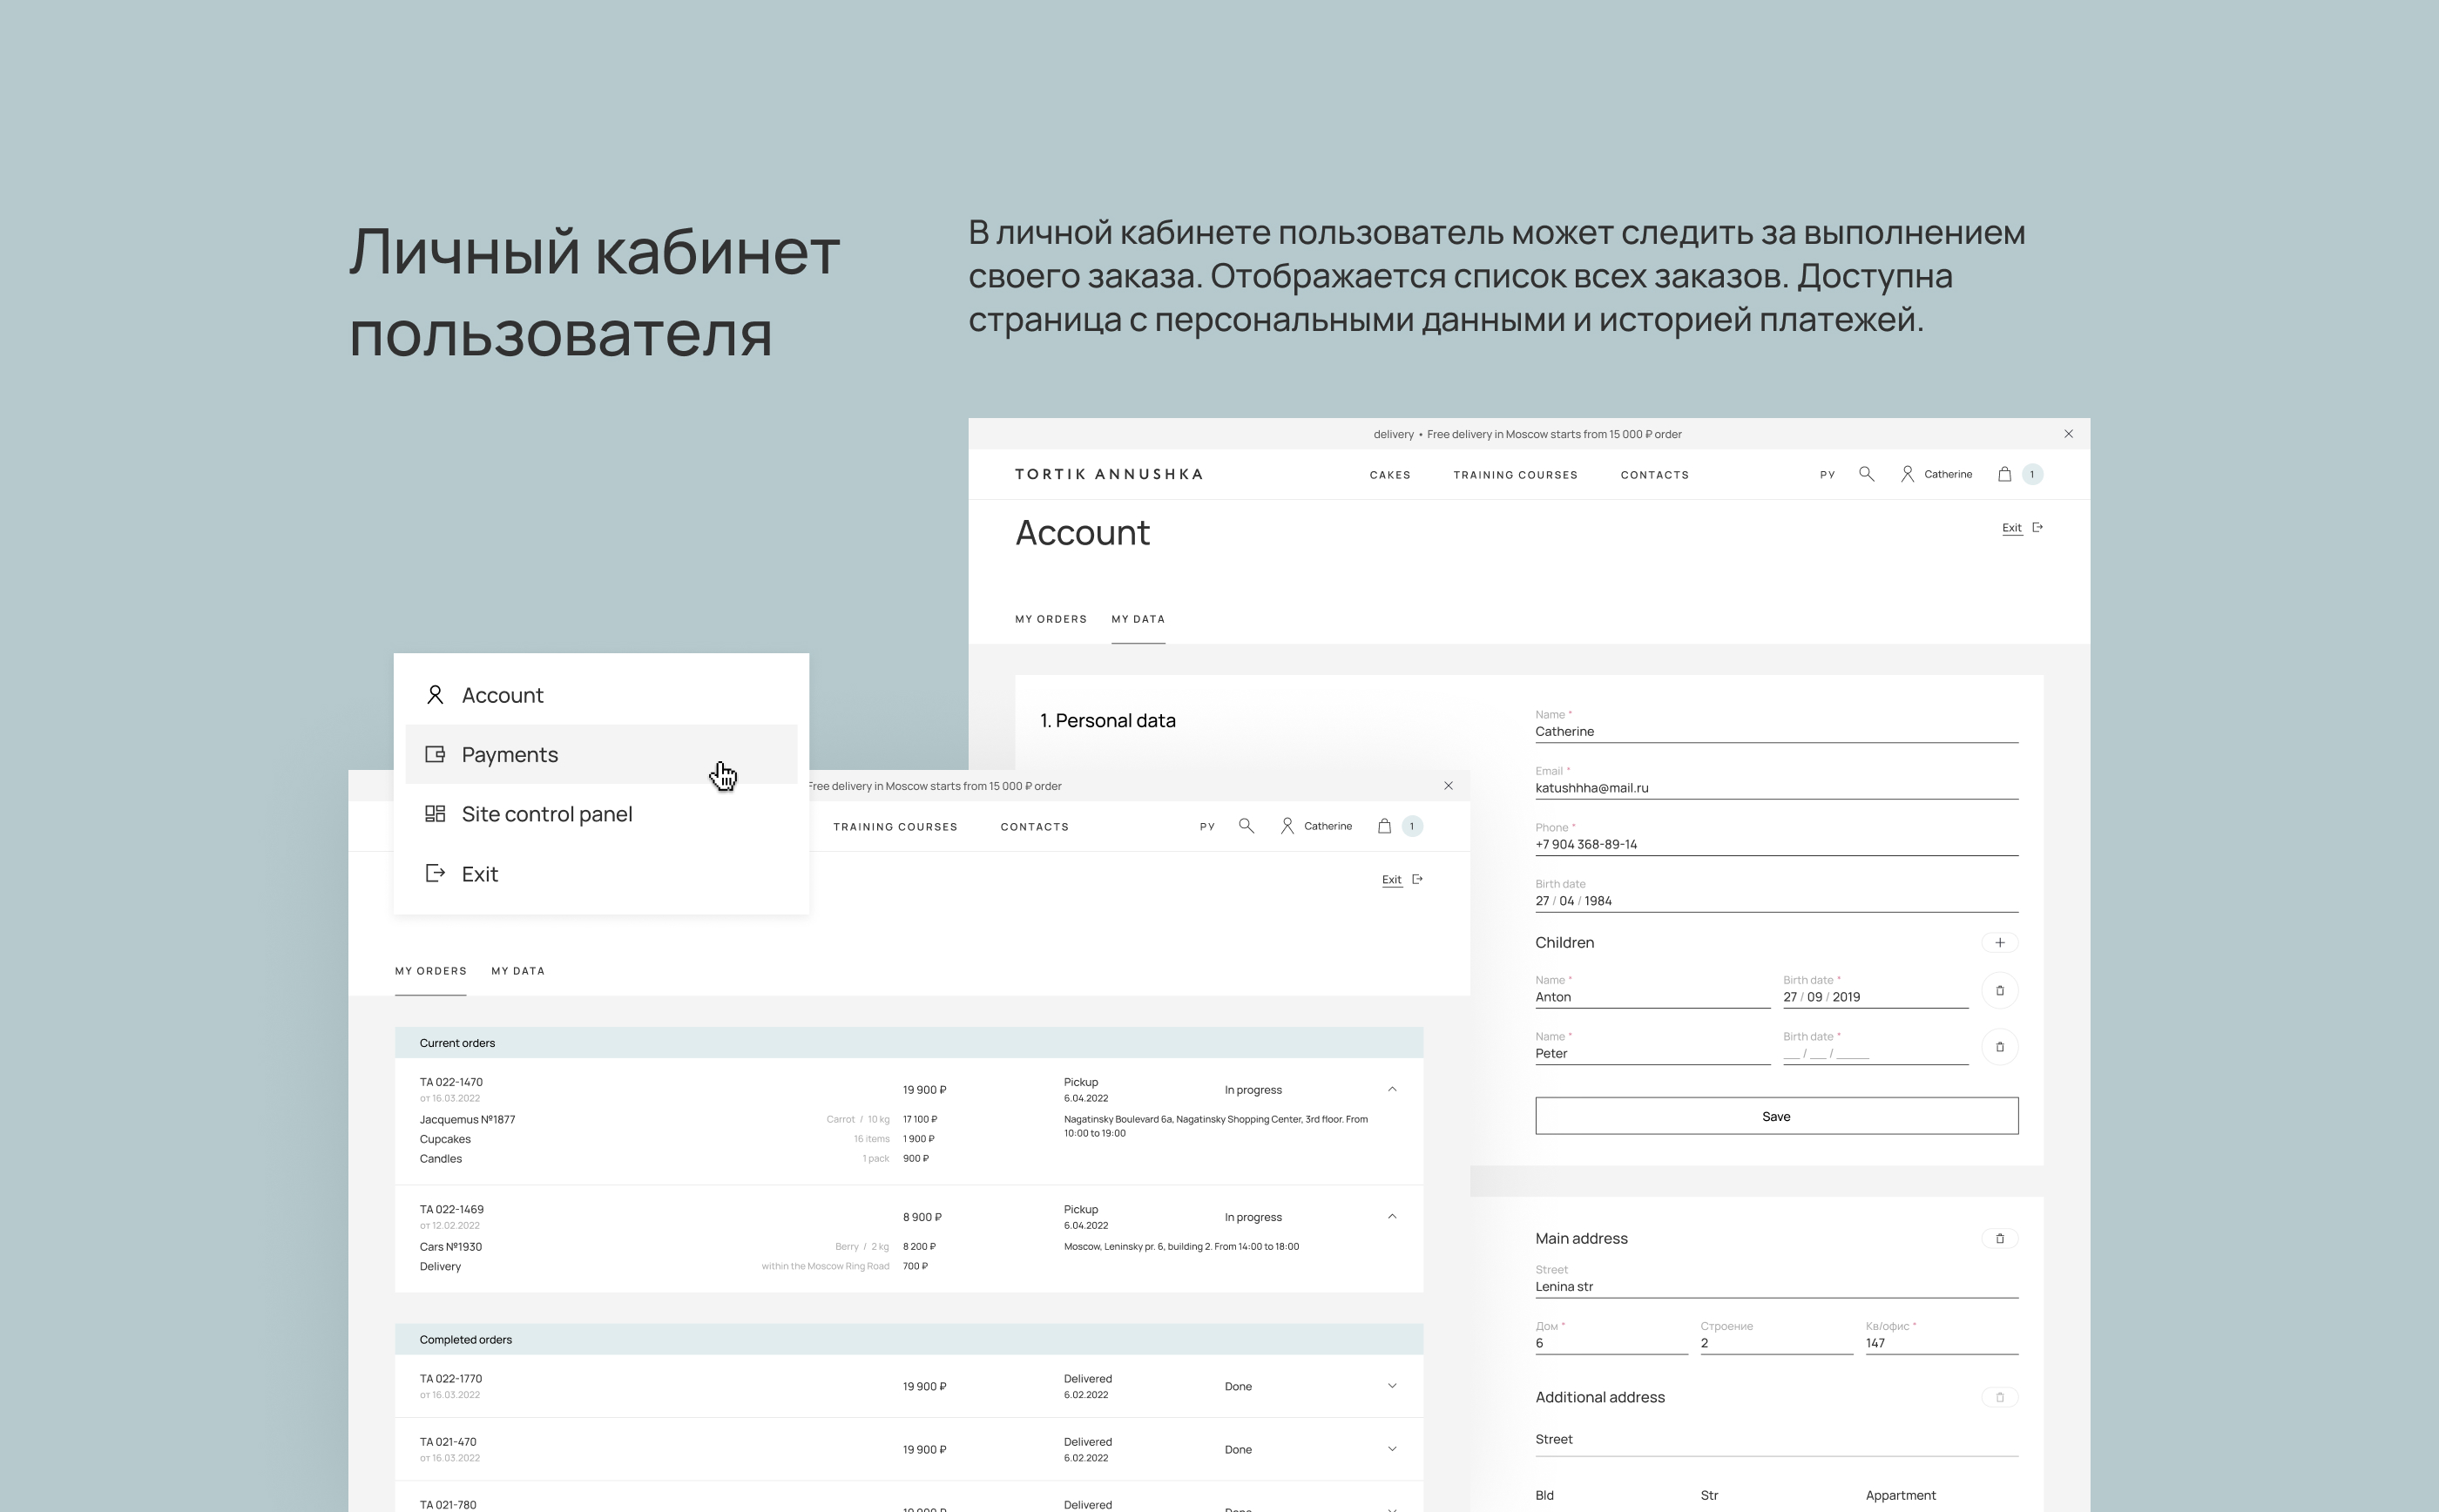Open Site control panel menu item
The height and width of the screenshot is (1512, 2439).
tap(546, 814)
